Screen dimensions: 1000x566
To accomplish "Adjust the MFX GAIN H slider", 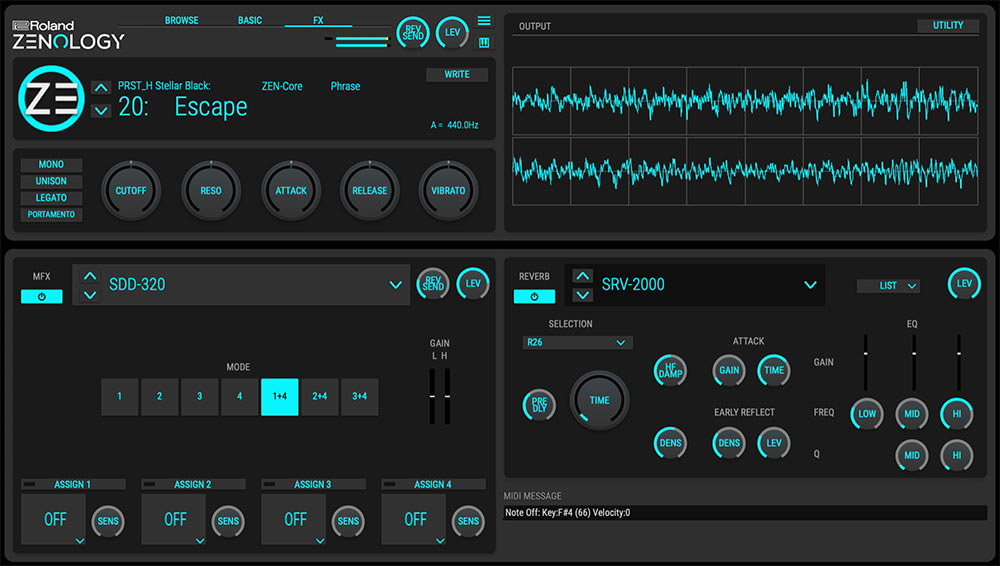I will pos(447,396).
